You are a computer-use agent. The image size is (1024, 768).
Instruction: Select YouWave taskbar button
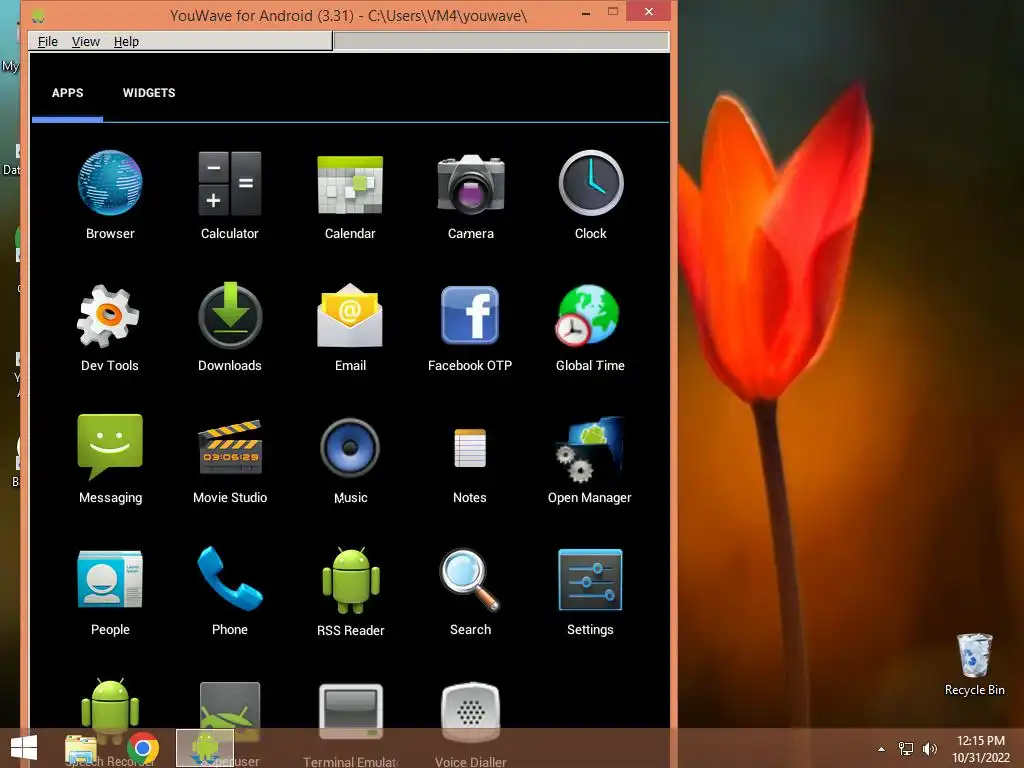[205, 748]
